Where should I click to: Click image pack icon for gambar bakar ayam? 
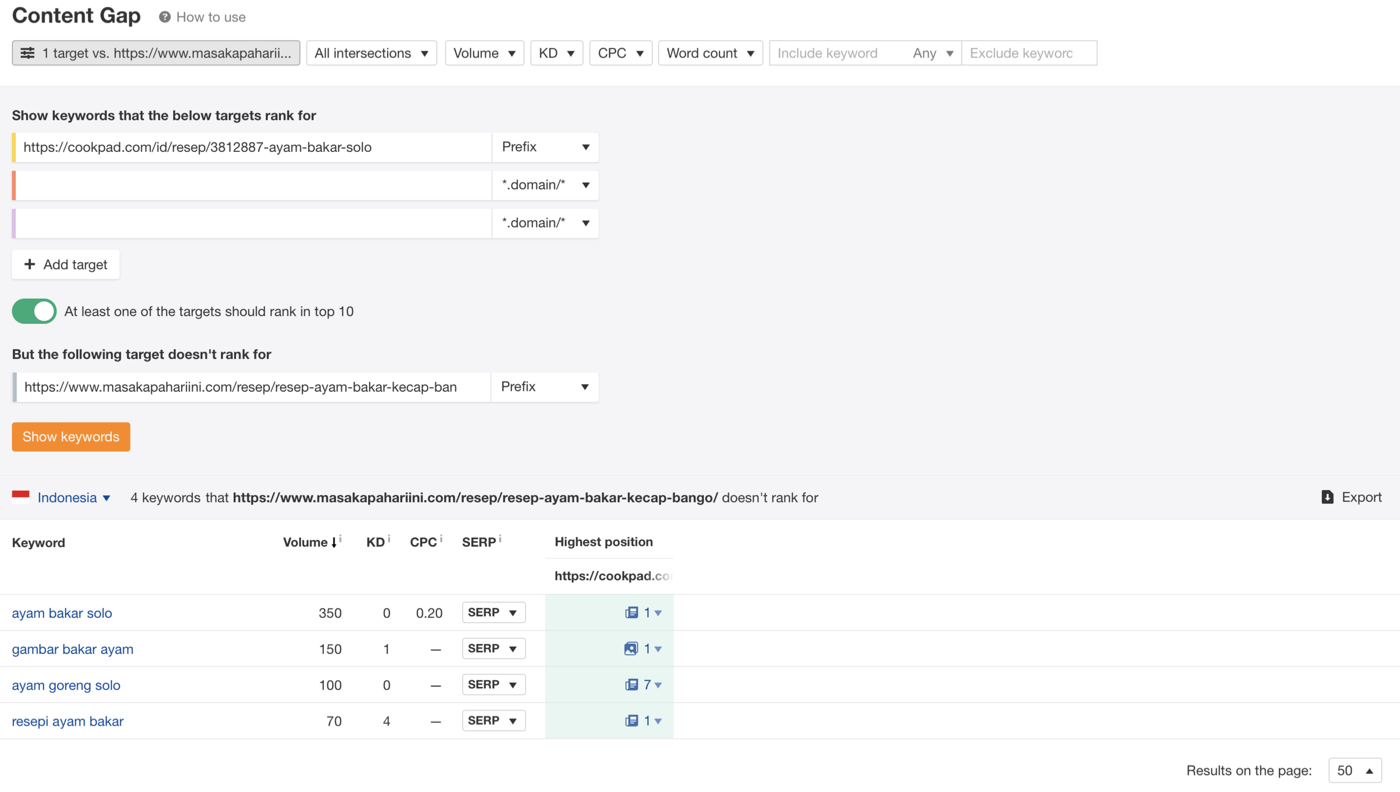point(631,649)
